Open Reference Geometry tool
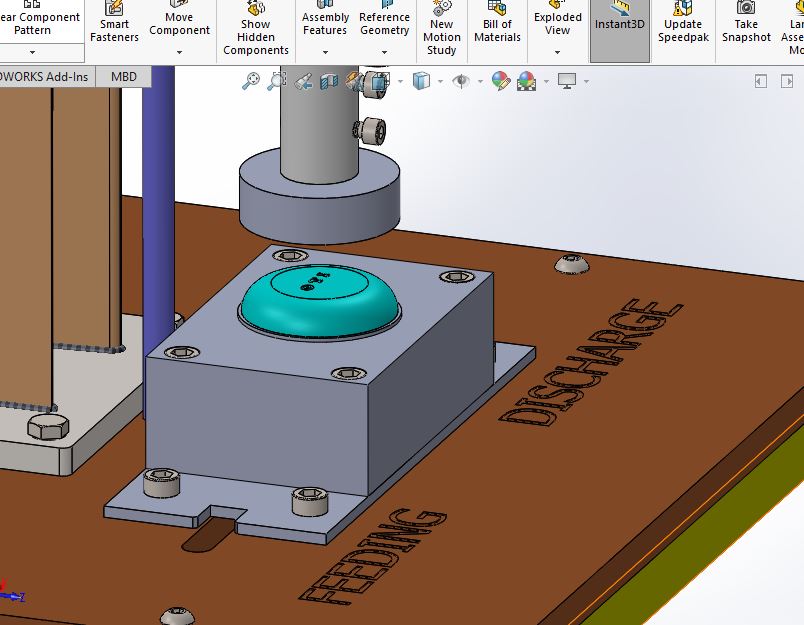804x625 pixels. tap(384, 19)
